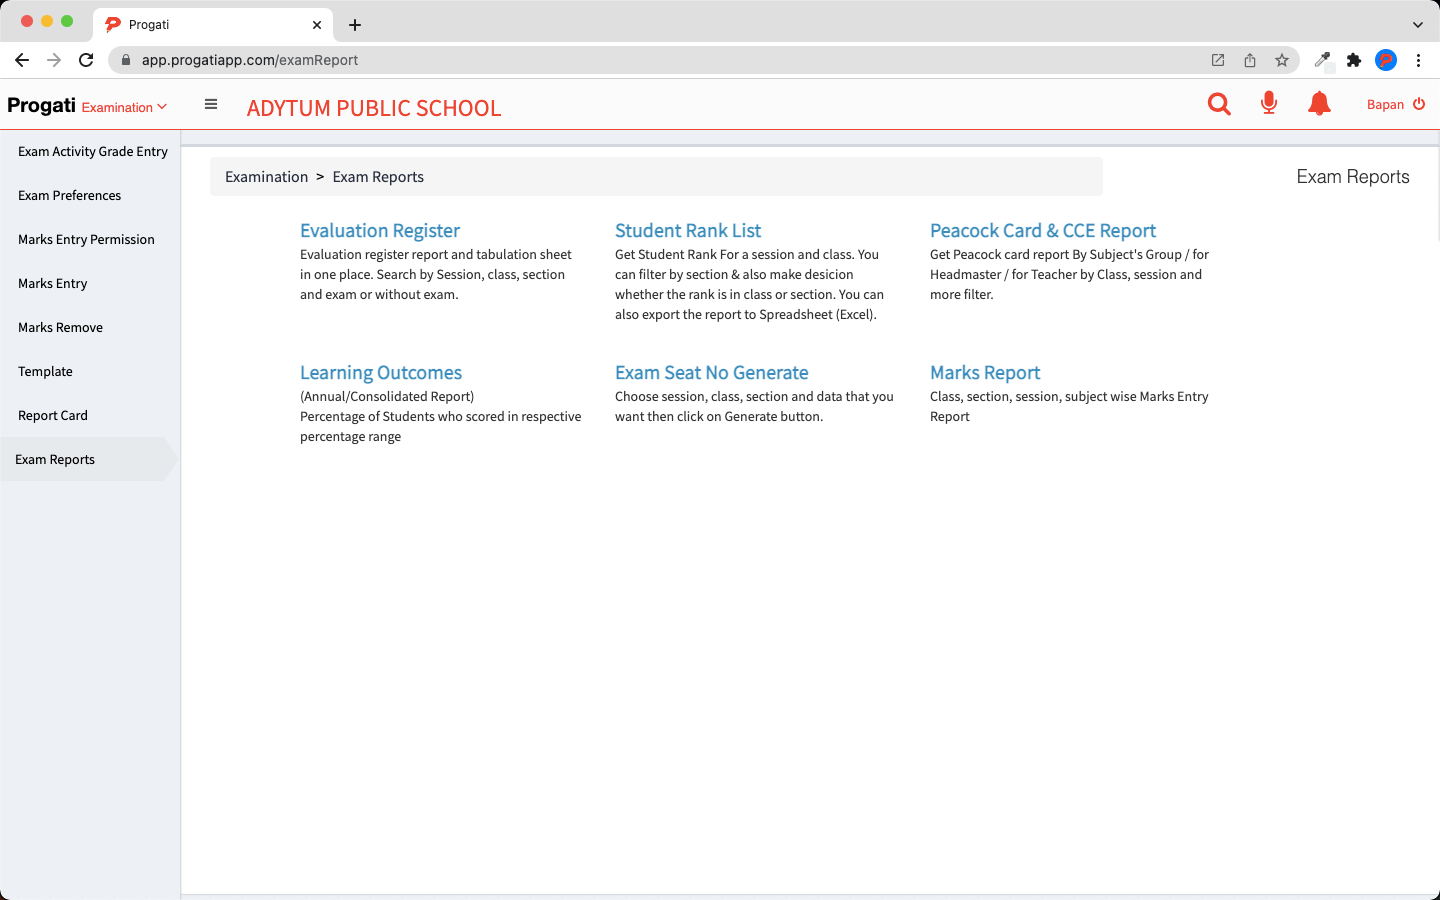Open the Student Rank List report
The width and height of the screenshot is (1440, 900).
tap(688, 231)
